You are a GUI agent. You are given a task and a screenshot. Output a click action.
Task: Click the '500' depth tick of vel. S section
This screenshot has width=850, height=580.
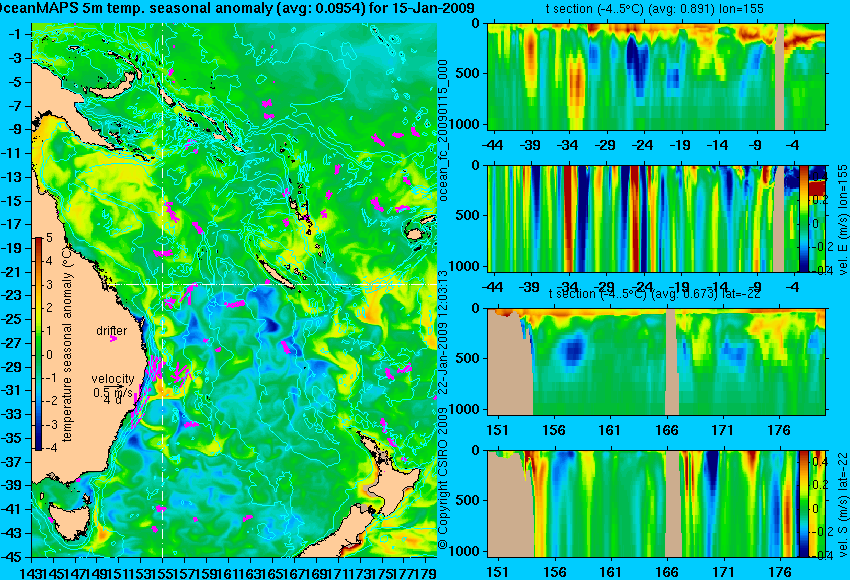pyautogui.click(x=469, y=500)
